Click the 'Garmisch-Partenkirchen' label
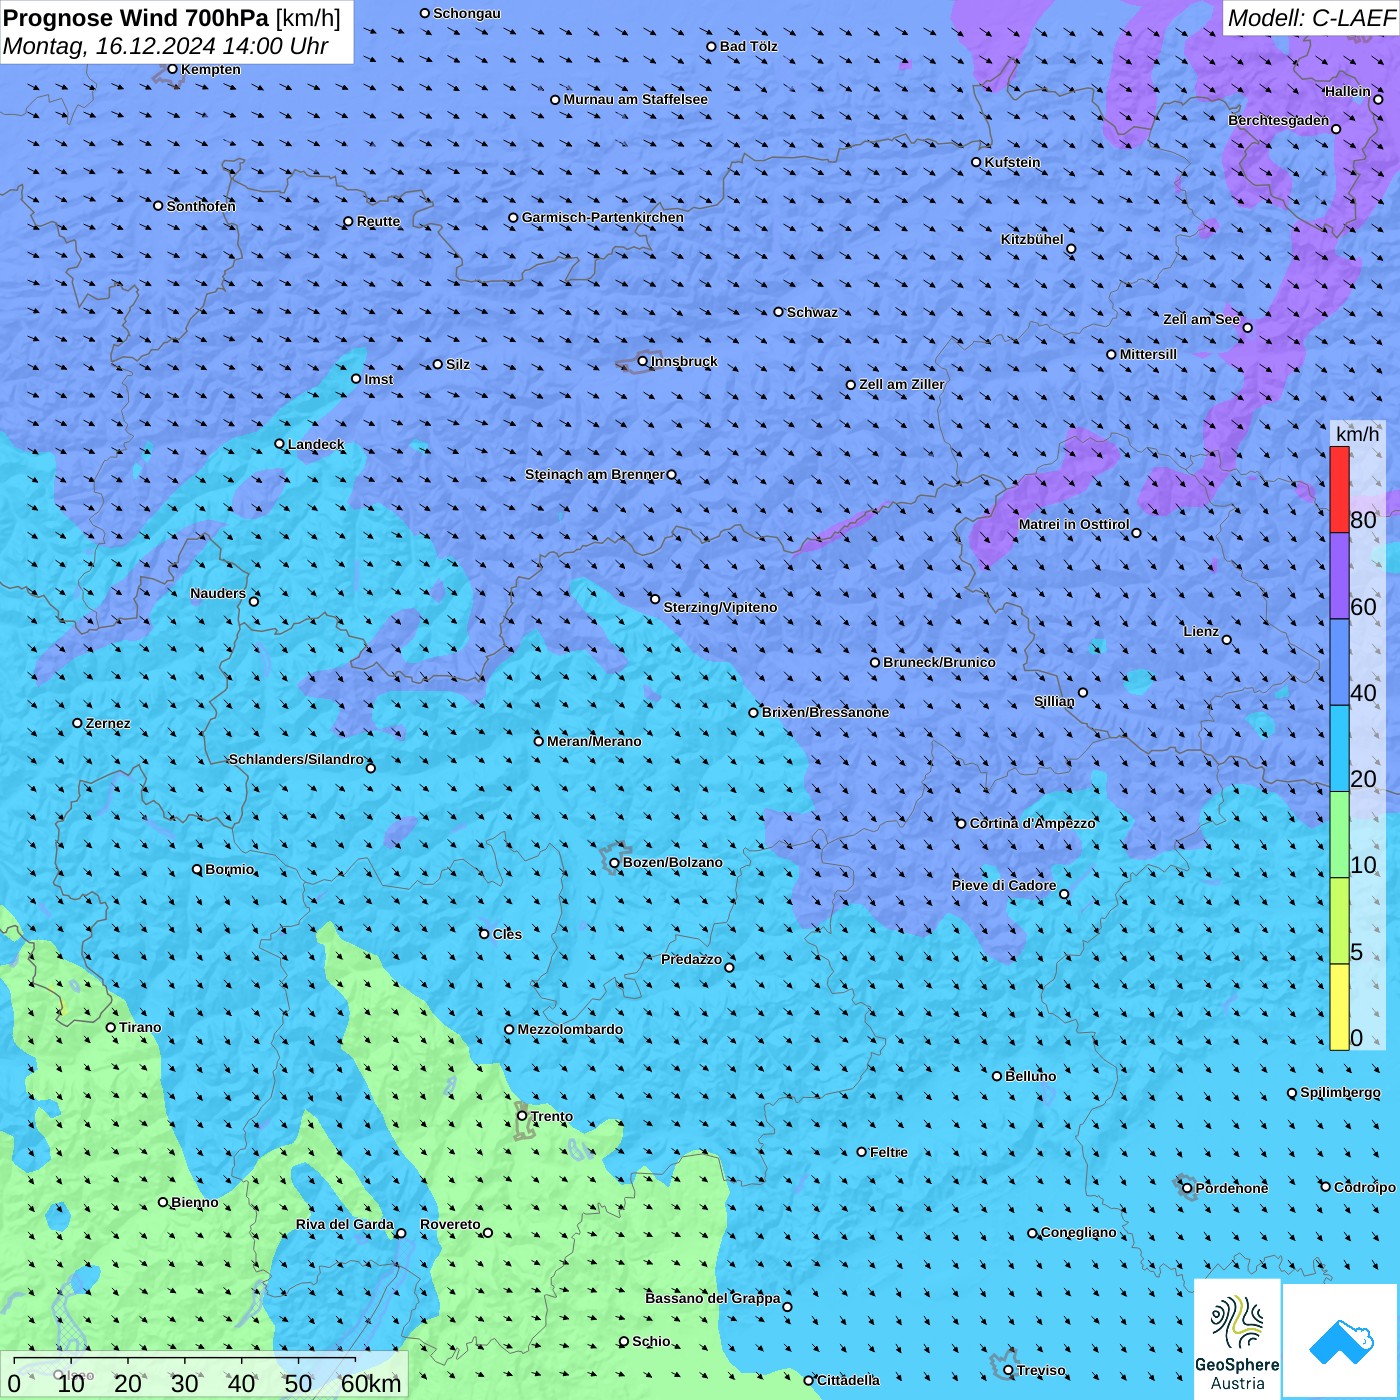This screenshot has width=1400, height=1400. [603, 217]
